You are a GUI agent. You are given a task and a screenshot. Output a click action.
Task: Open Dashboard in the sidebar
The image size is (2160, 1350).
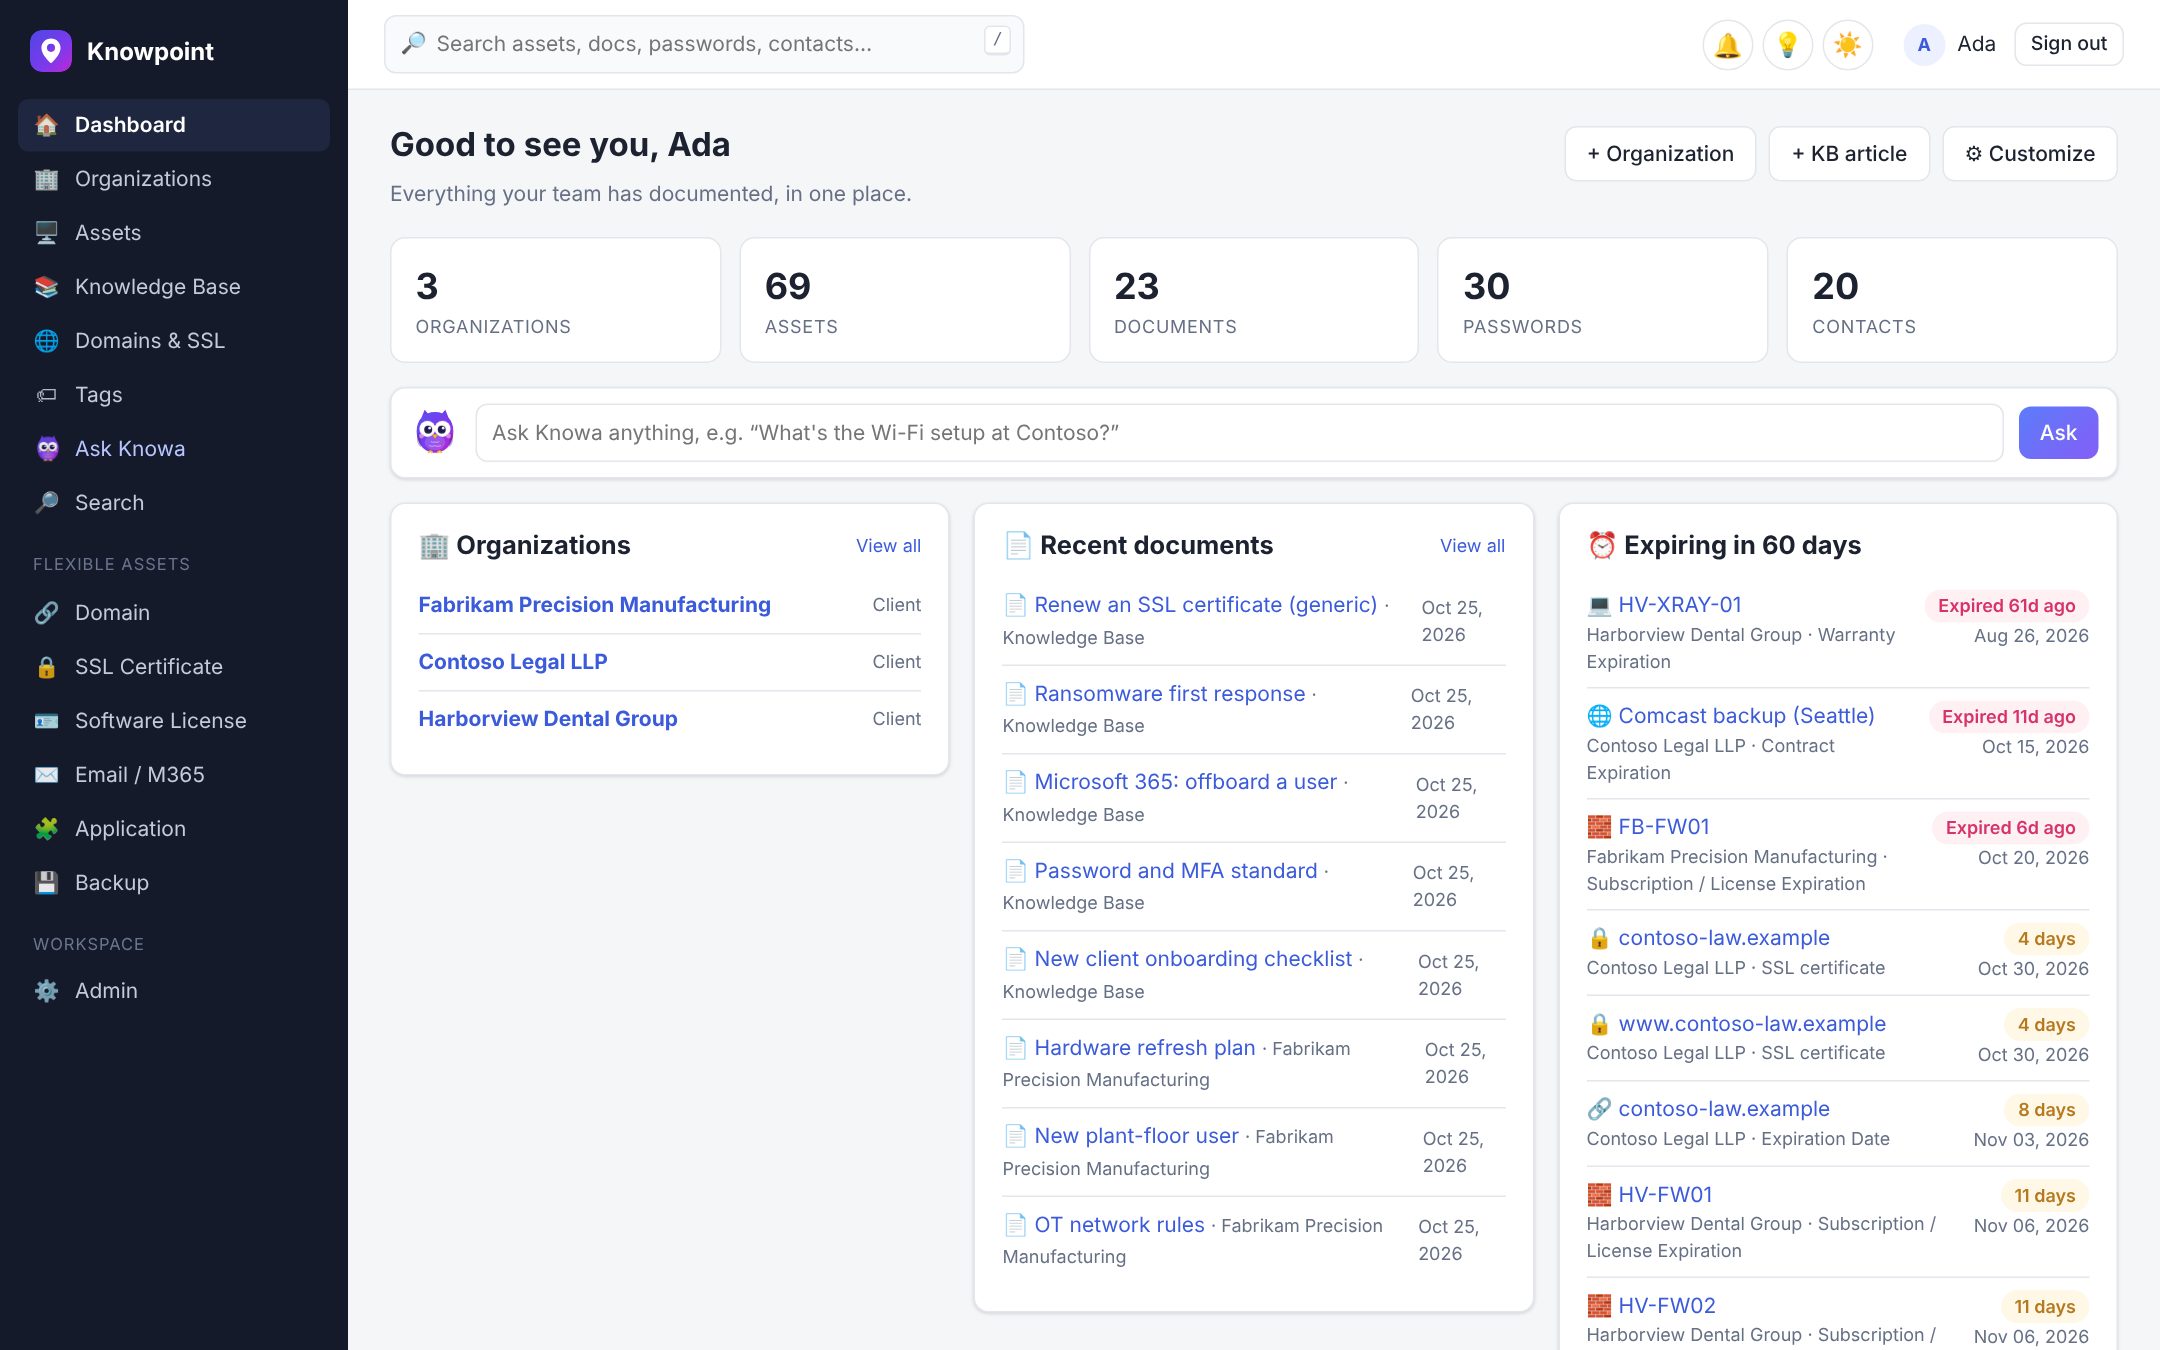tap(174, 125)
